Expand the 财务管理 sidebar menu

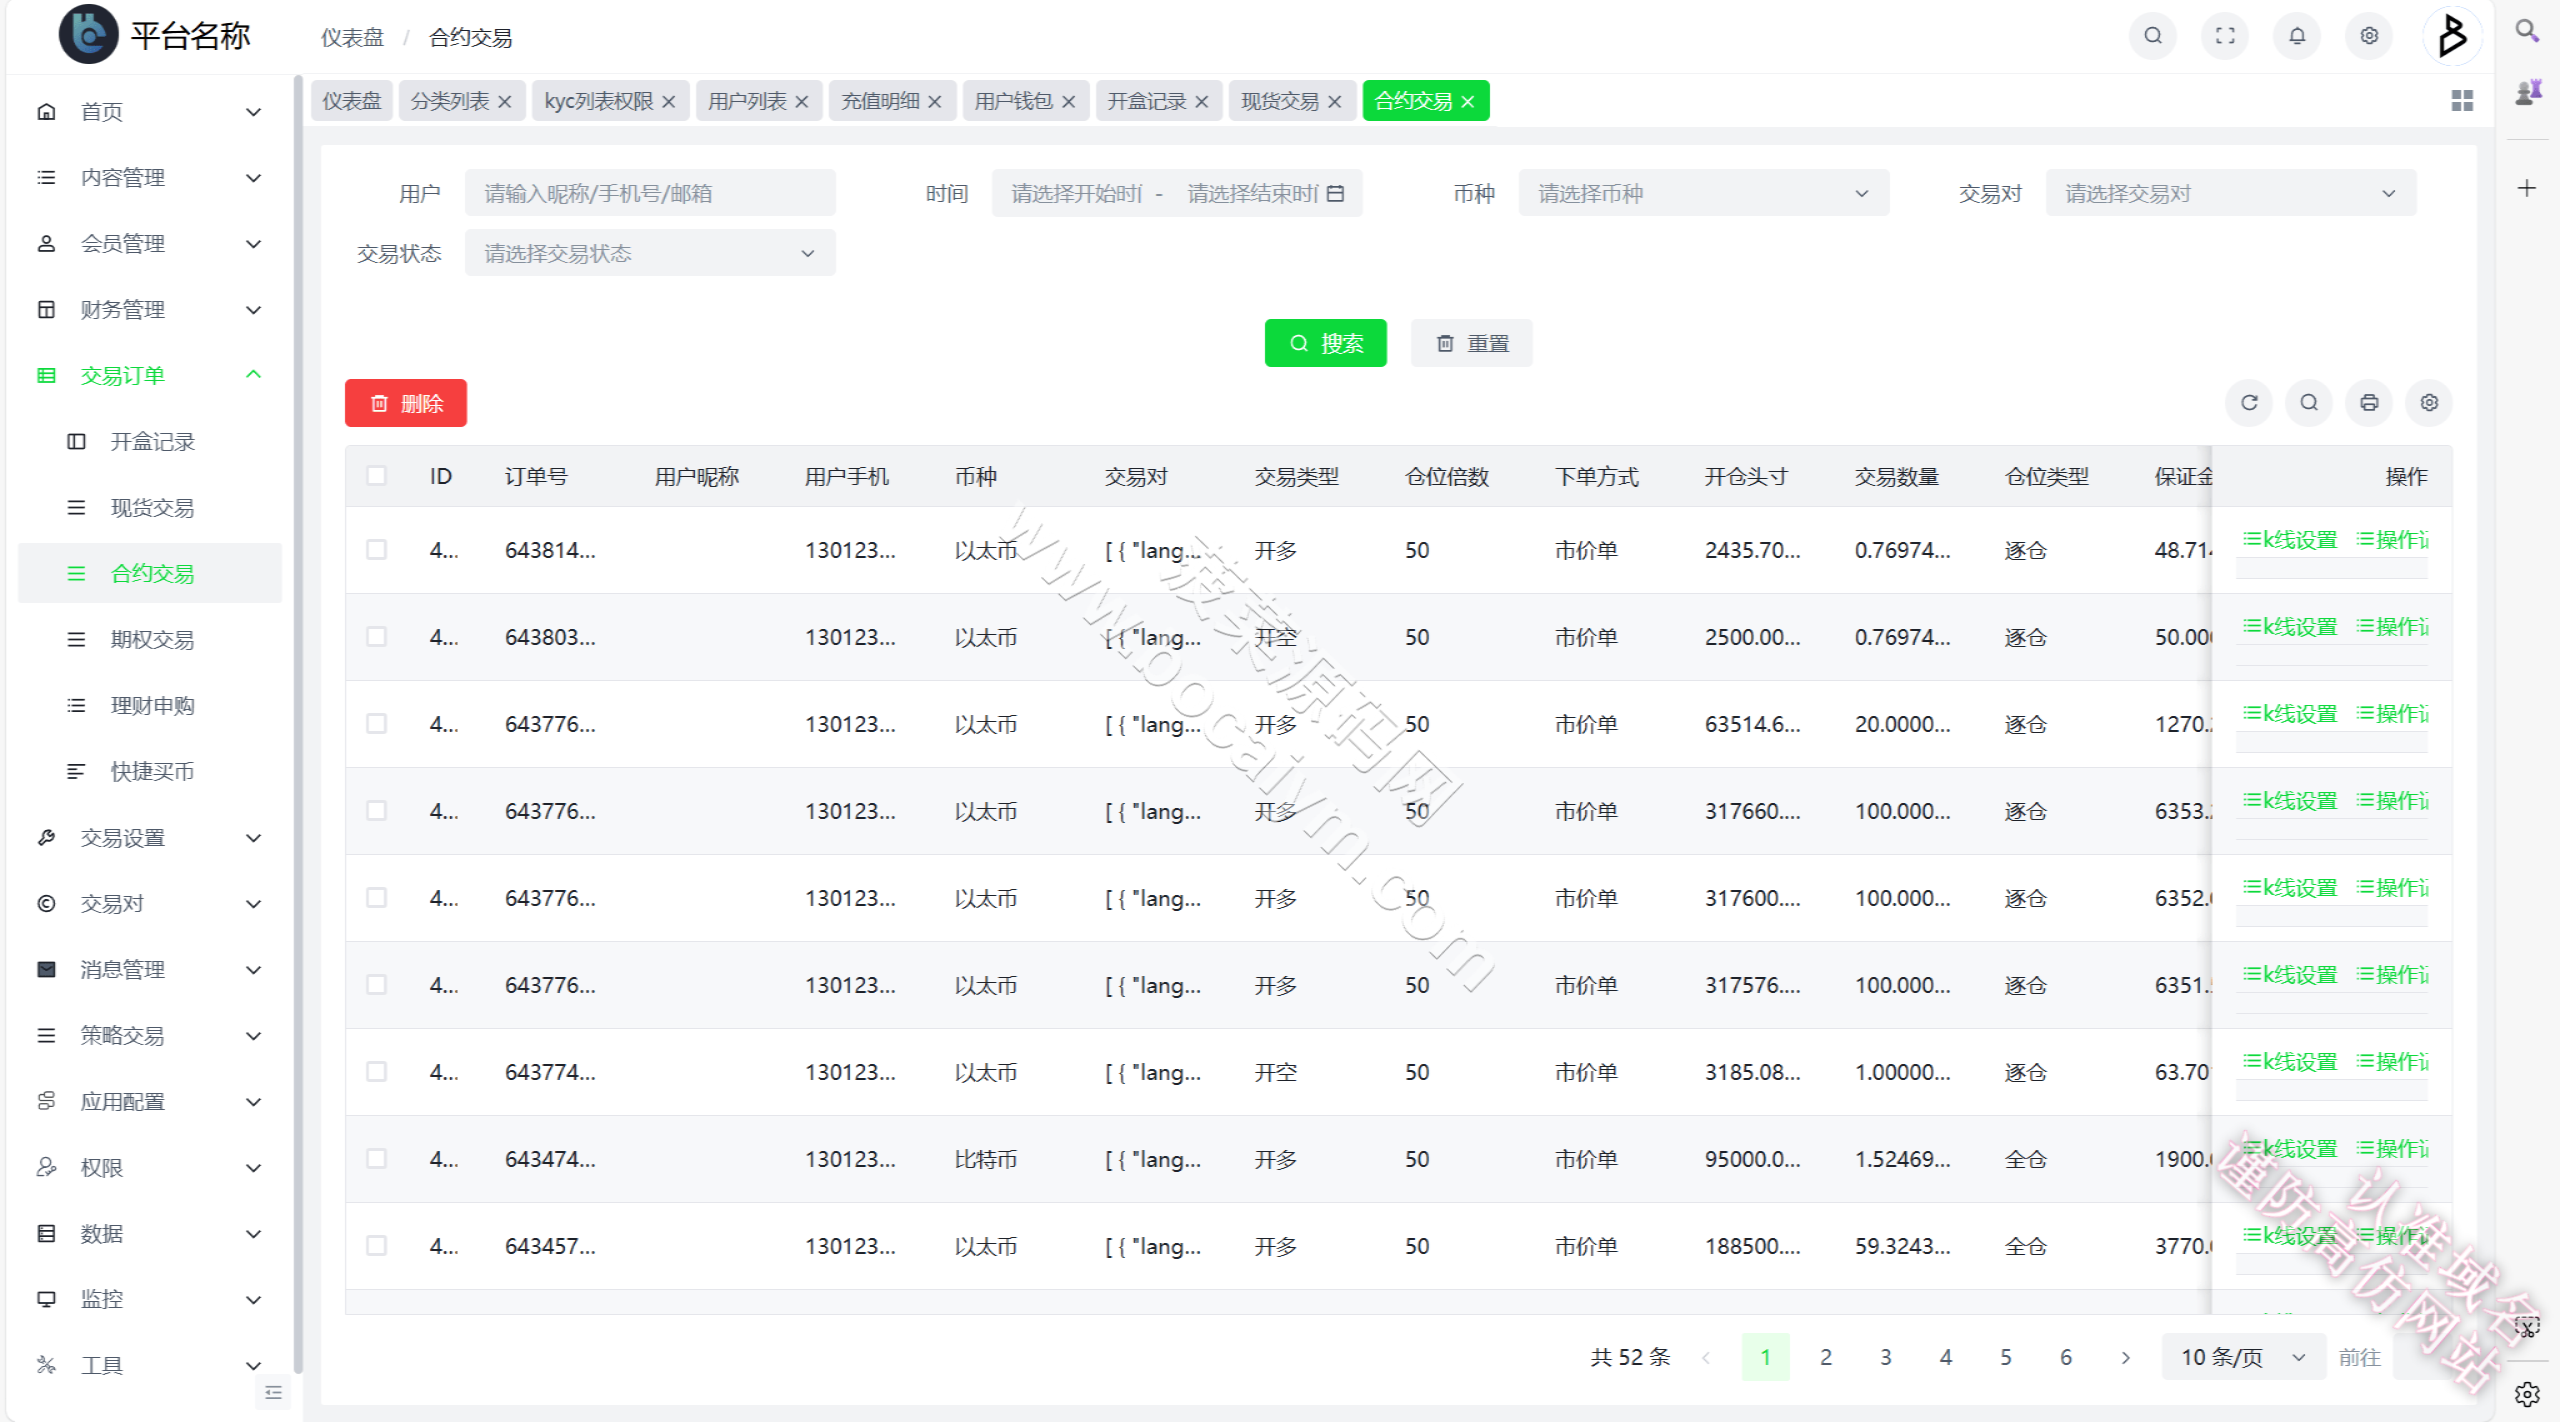[x=150, y=310]
